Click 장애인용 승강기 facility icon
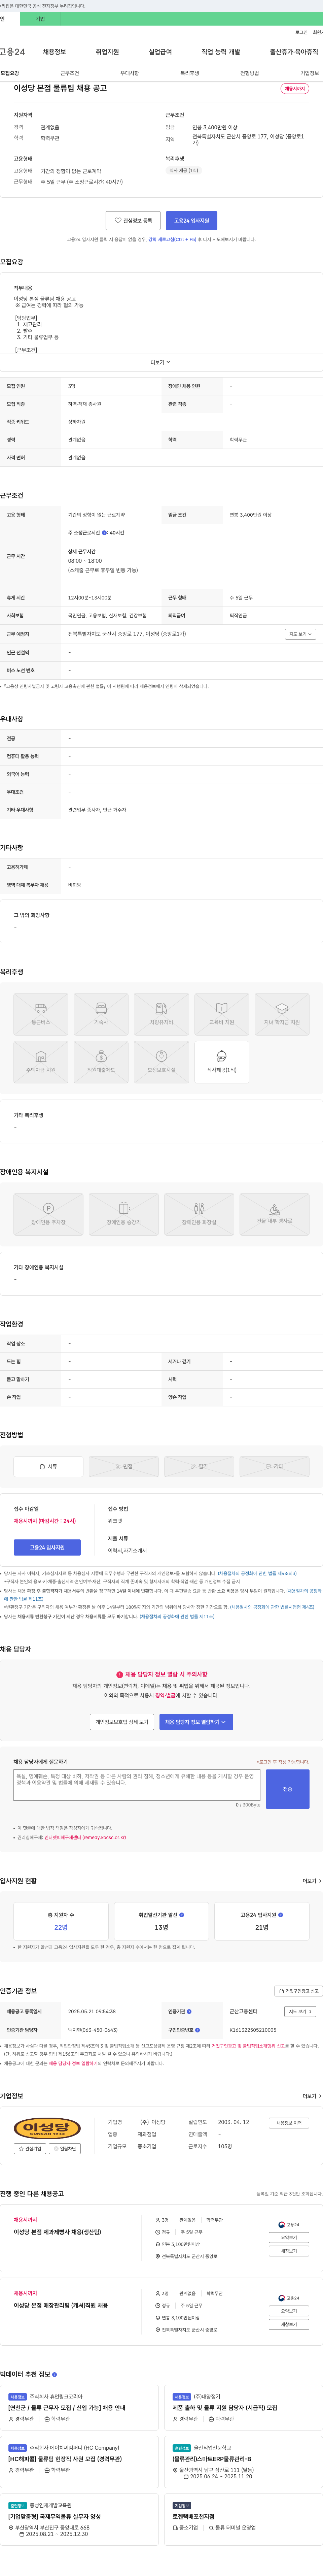 [x=124, y=1214]
